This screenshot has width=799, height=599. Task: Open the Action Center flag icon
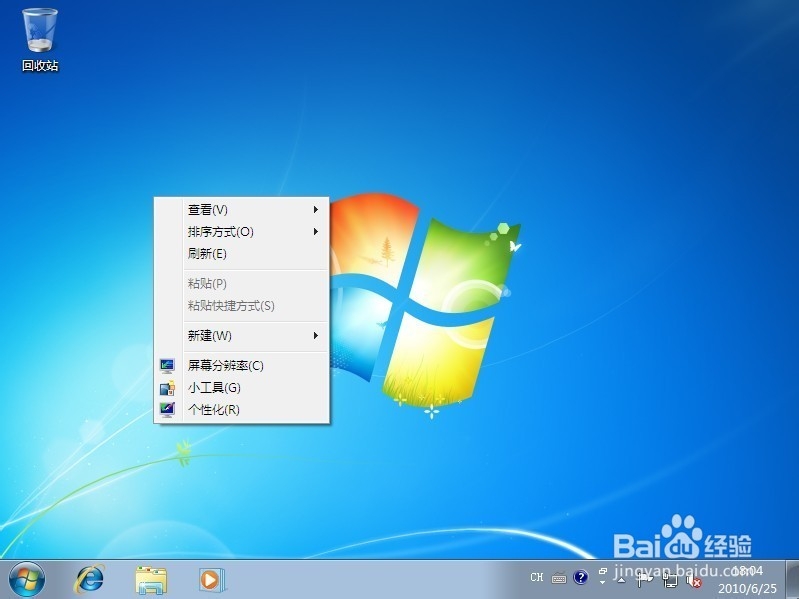pos(645,579)
